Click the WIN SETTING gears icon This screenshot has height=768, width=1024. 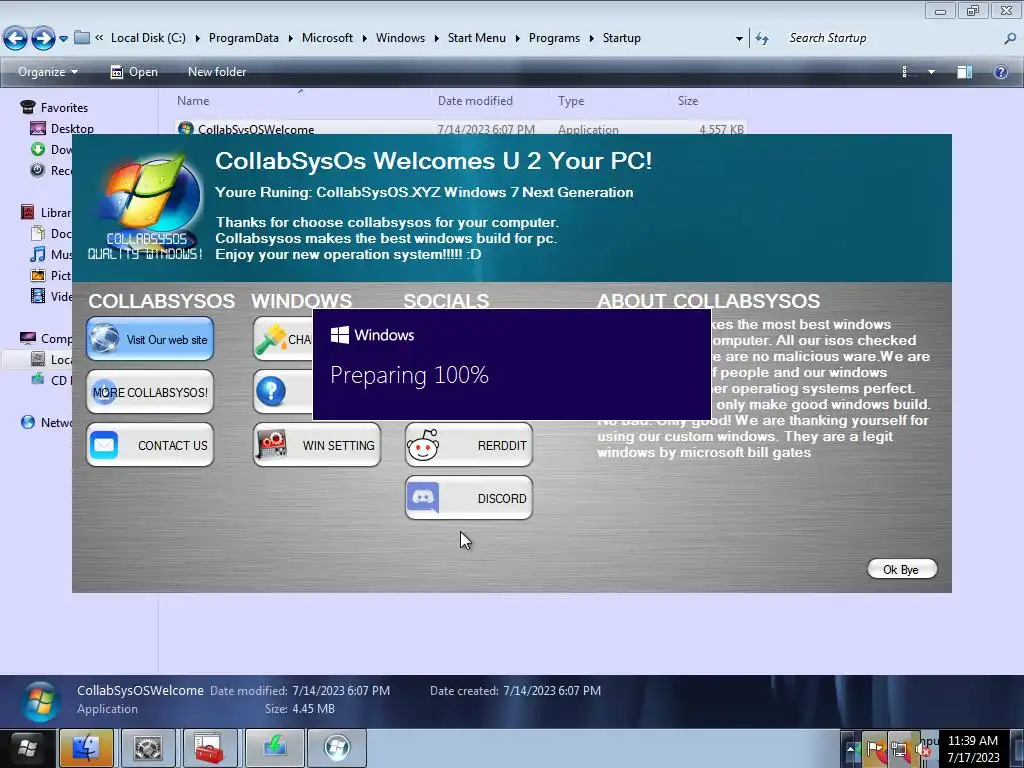[x=272, y=445]
